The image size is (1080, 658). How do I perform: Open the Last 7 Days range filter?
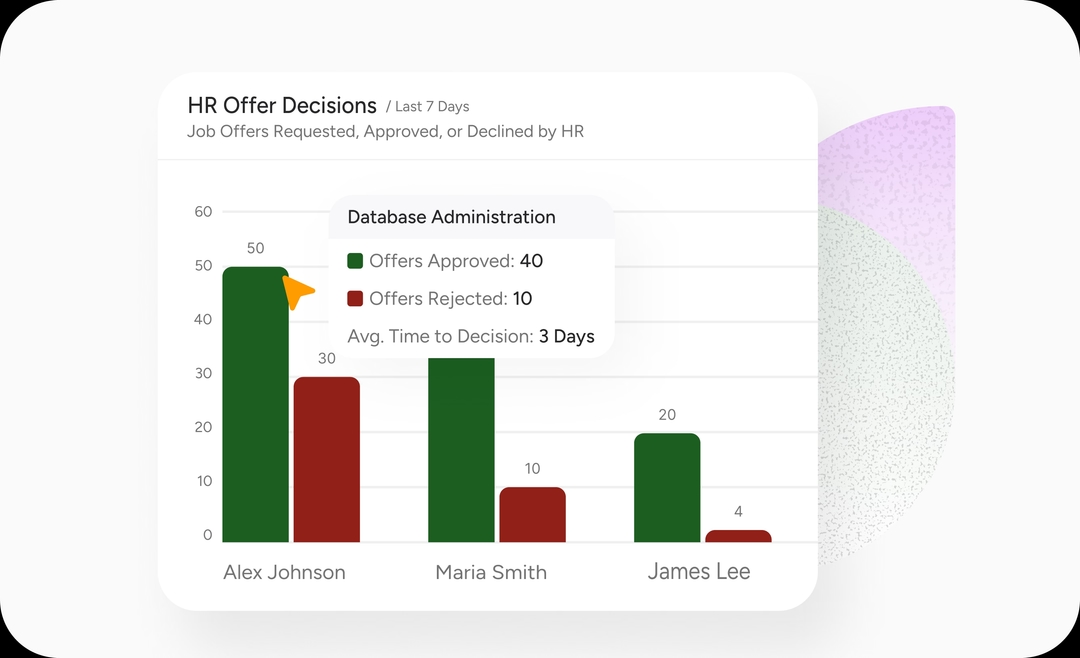(431, 107)
